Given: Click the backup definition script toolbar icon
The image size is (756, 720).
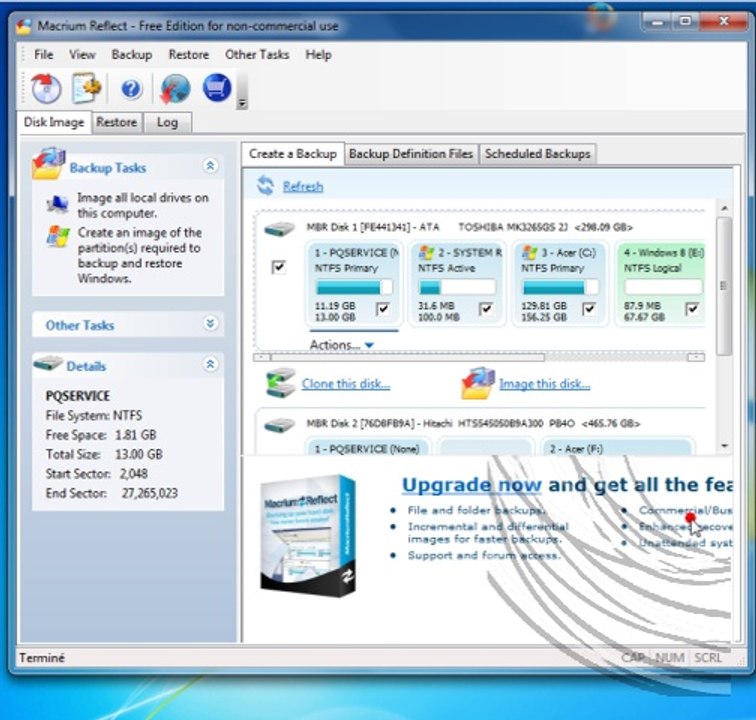Looking at the screenshot, I should (86, 88).
